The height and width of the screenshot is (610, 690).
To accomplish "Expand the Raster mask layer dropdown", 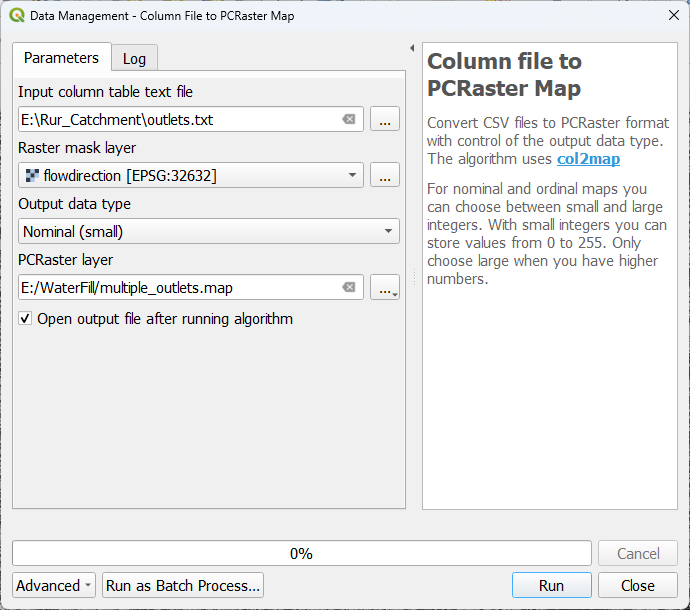I will click(352, 176).
